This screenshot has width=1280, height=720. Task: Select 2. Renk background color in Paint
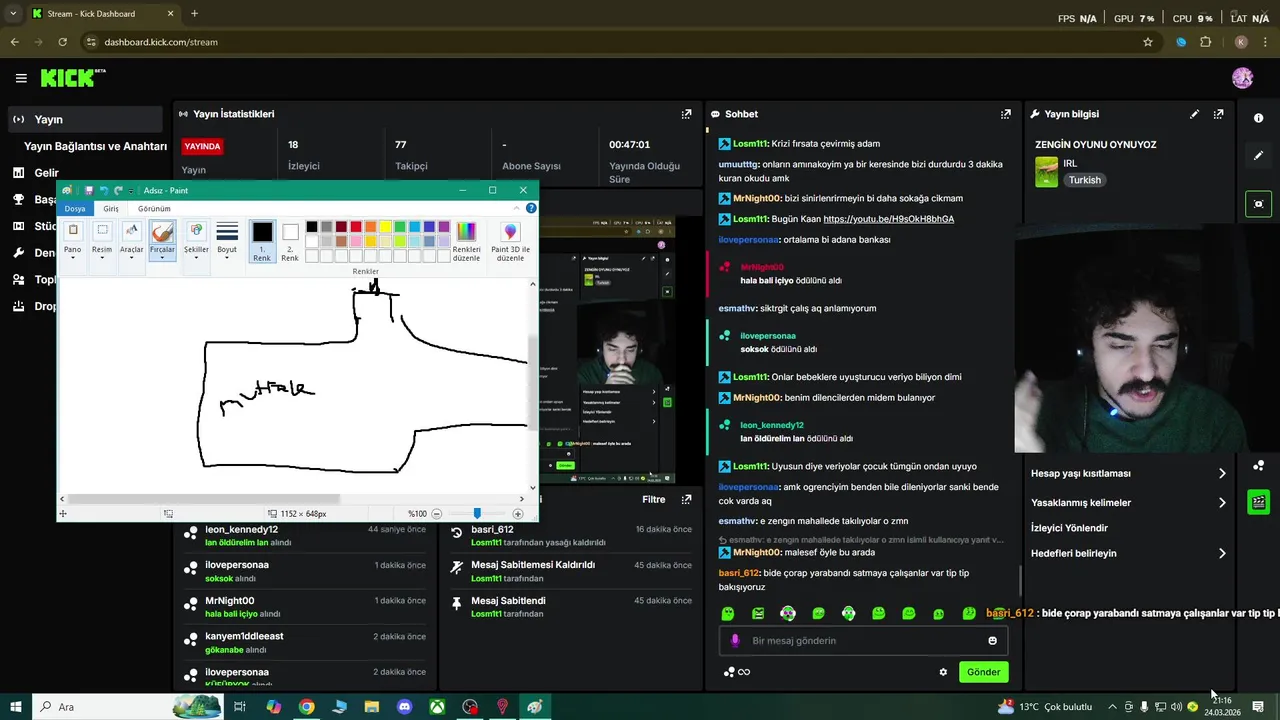pyautogui.click(x=290, y=241)
